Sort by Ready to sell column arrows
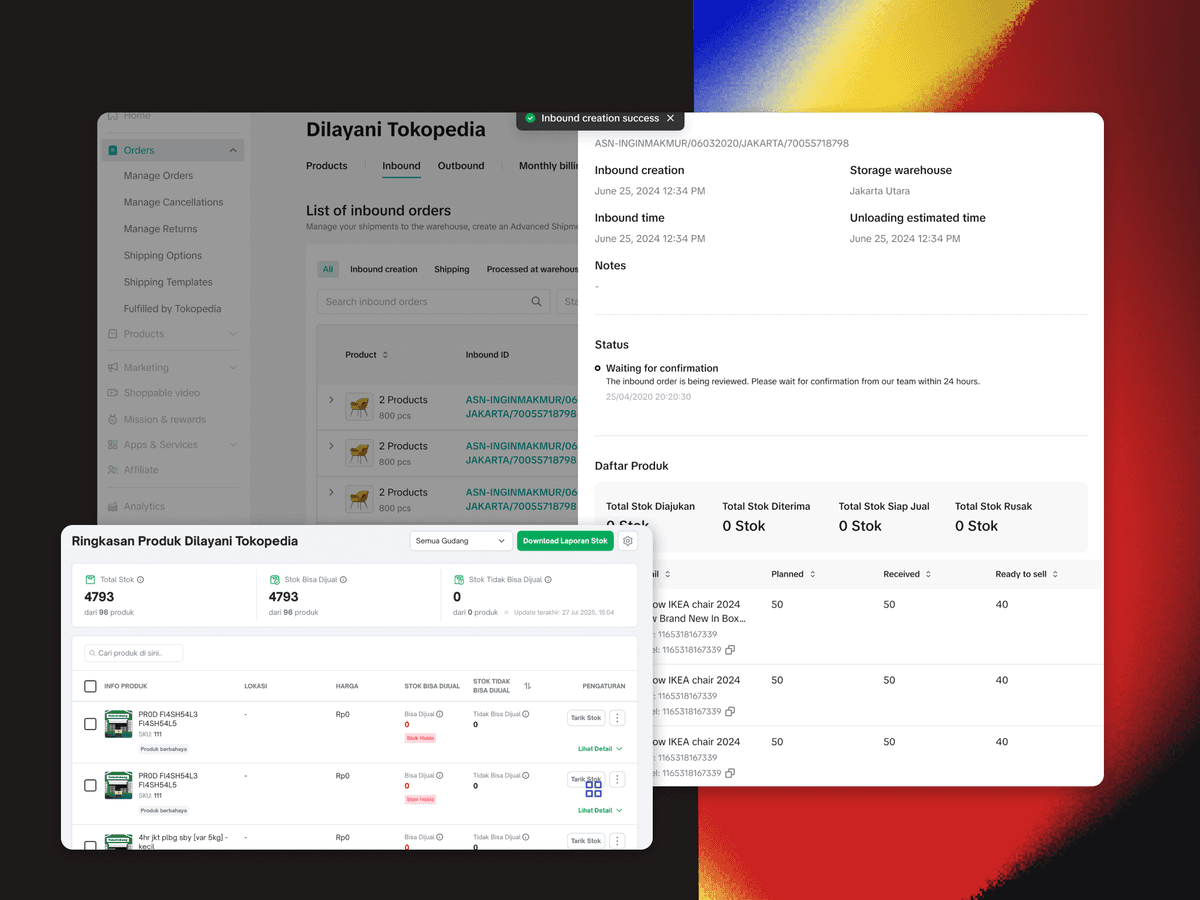This screenshot has width=1200, height=900. 1055,574
